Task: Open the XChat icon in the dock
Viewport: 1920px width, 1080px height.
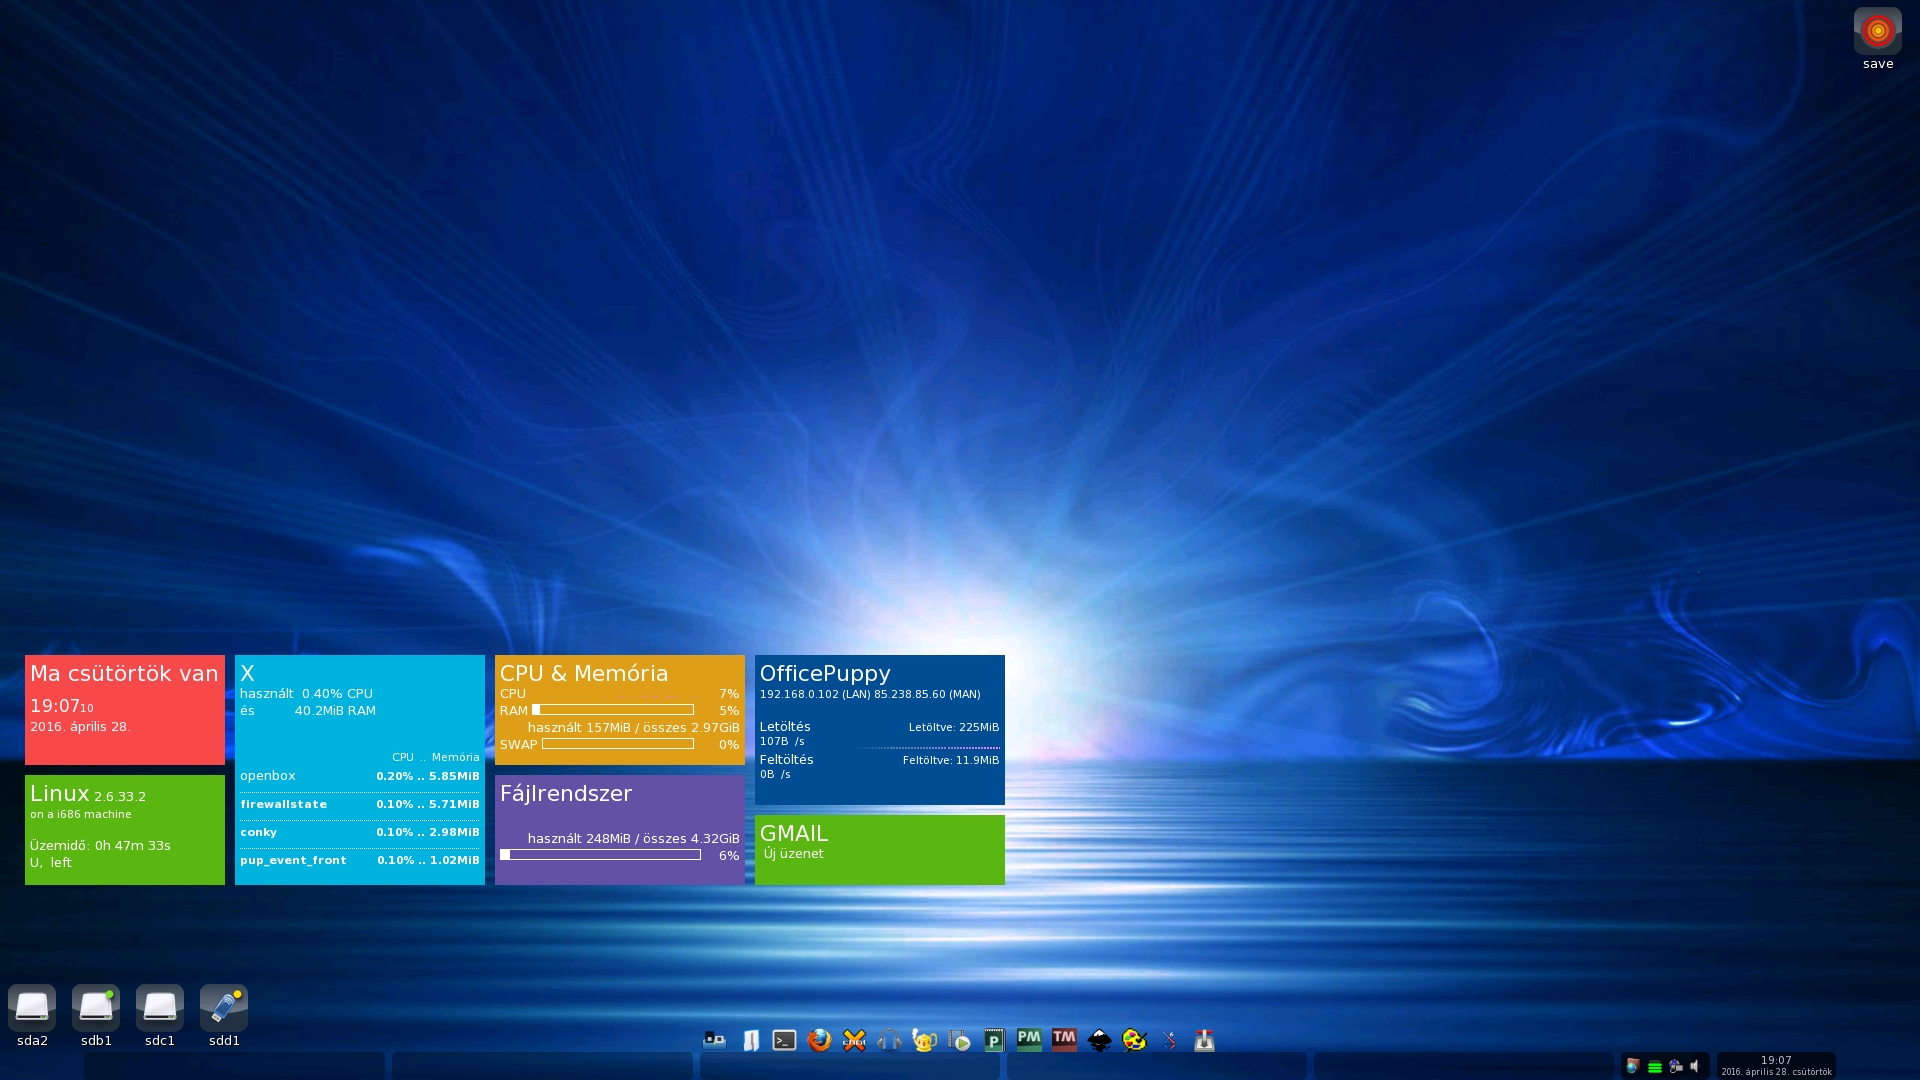Action: [x=855, y=1040]
